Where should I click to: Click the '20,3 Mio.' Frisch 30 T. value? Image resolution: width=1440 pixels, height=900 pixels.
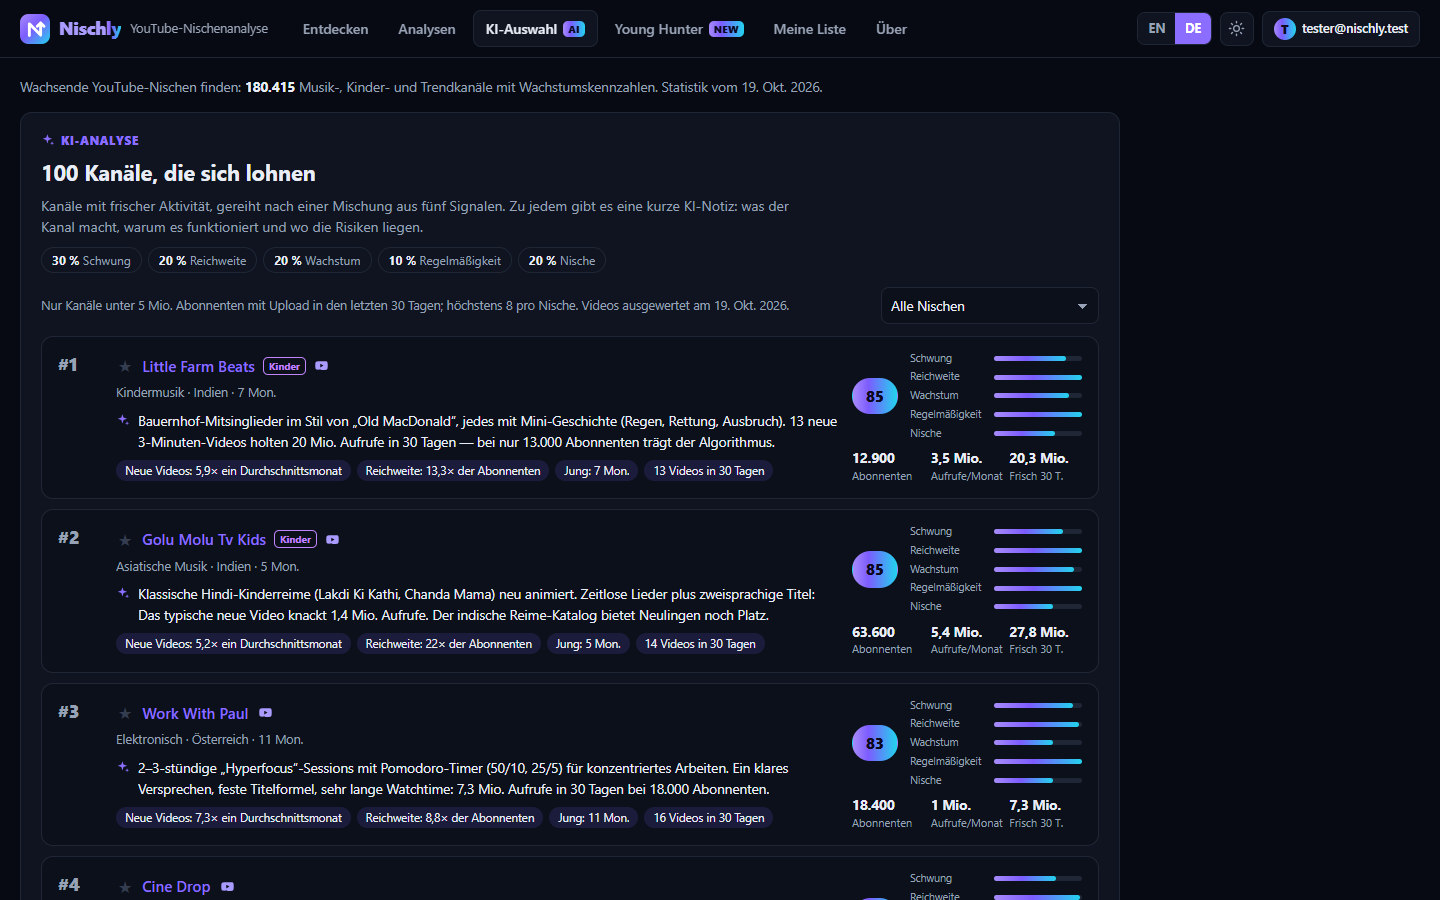(x=1039, y=458)
